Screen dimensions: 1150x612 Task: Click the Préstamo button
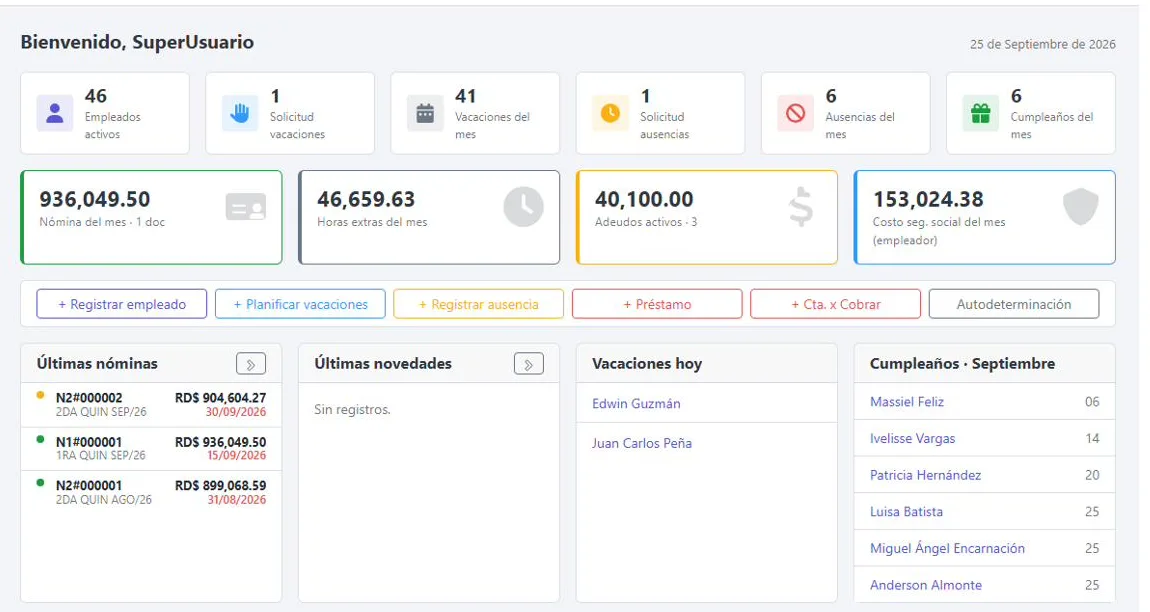[657, 305]
